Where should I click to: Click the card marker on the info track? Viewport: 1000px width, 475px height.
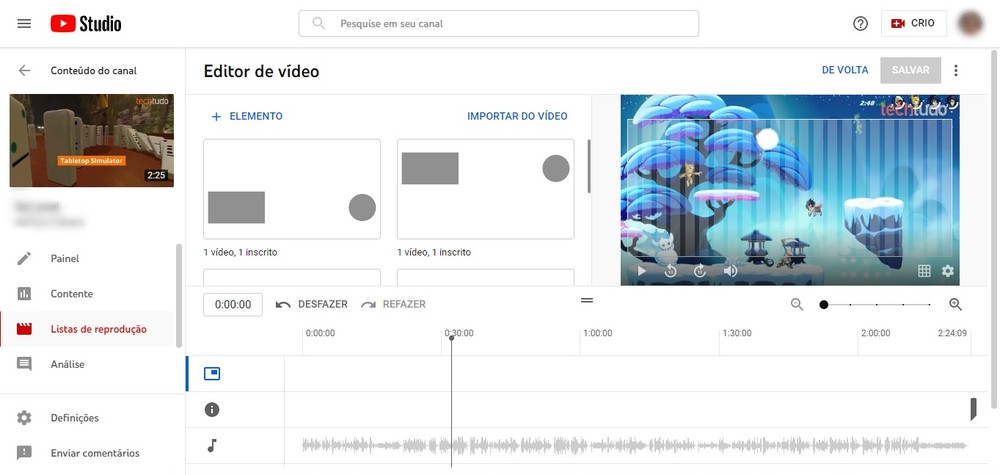[973, 409]
